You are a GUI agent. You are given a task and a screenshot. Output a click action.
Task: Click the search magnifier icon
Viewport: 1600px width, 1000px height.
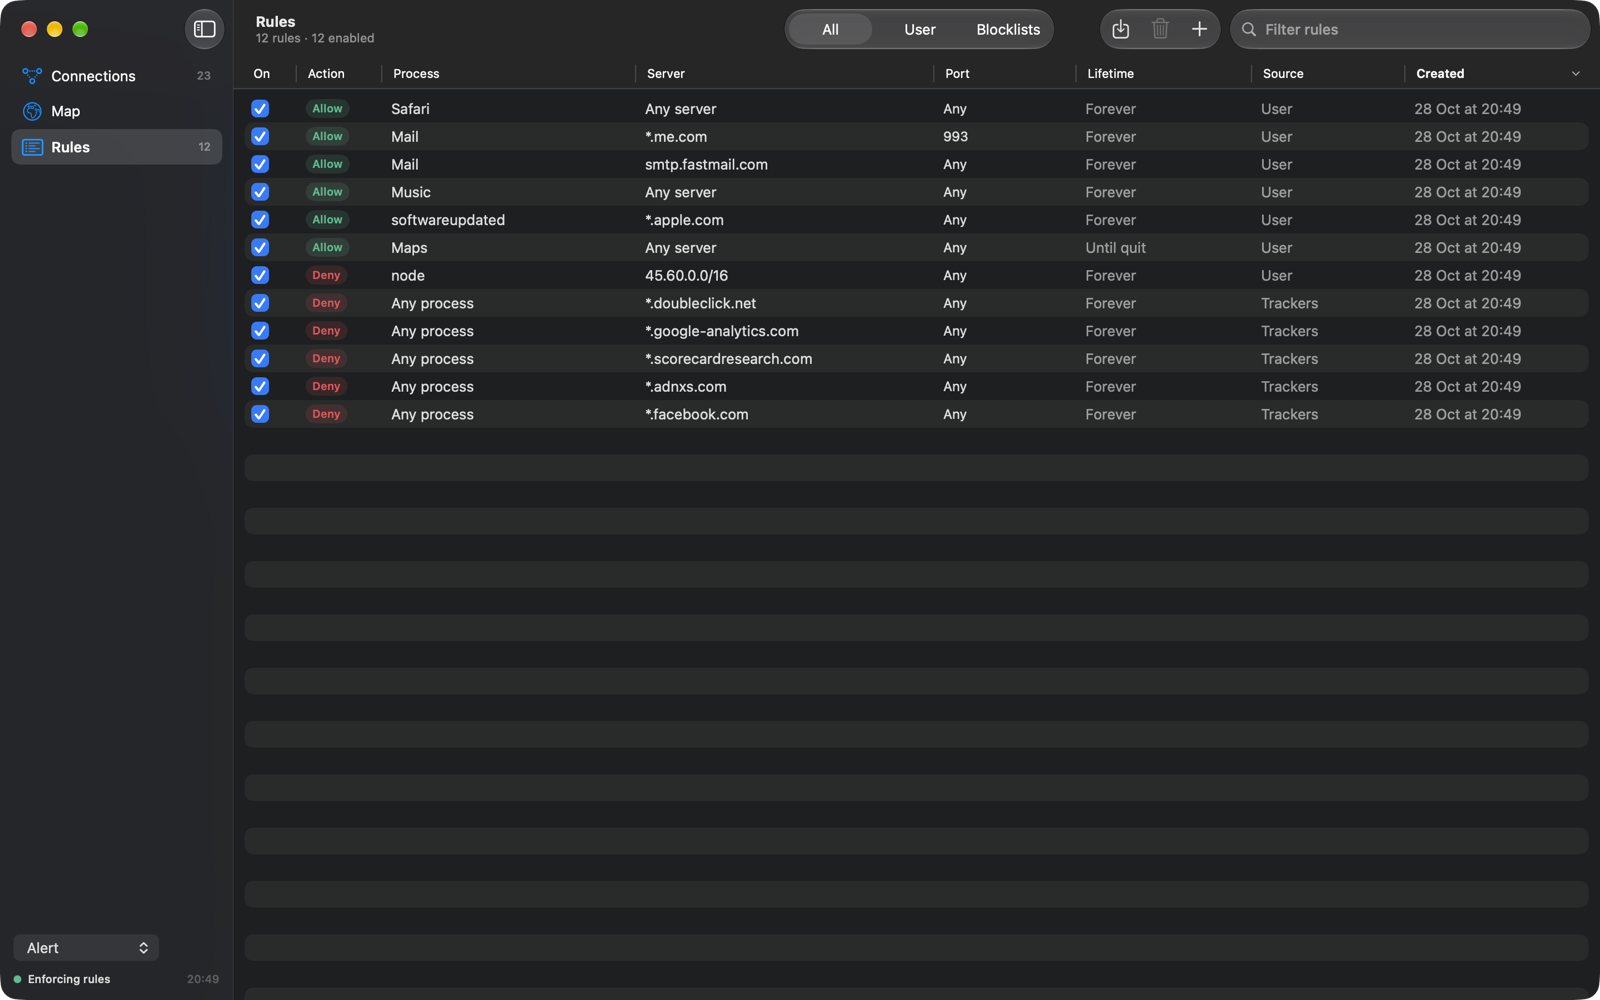(1249, 30)
